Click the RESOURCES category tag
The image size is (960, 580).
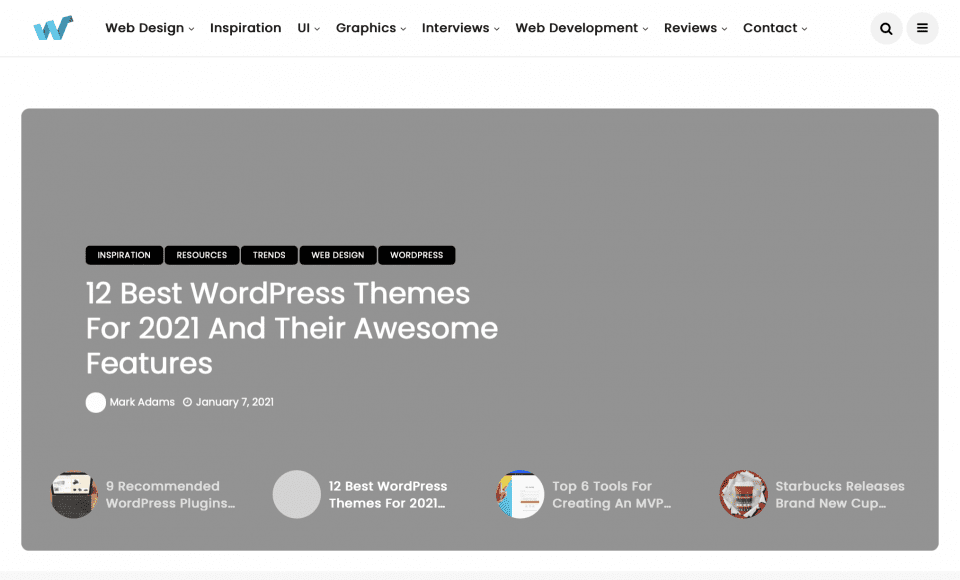pyautogui.click(x=201, y=255)
